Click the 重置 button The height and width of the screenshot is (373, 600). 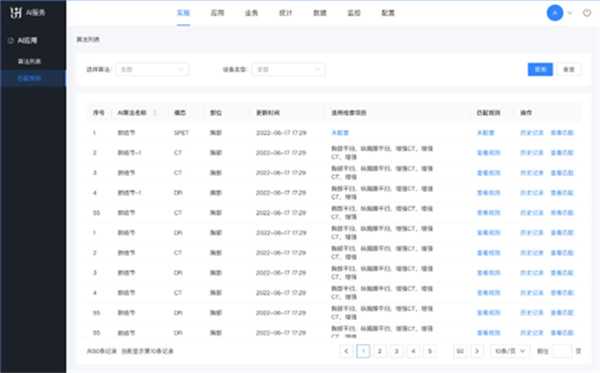tap(569, 70)
